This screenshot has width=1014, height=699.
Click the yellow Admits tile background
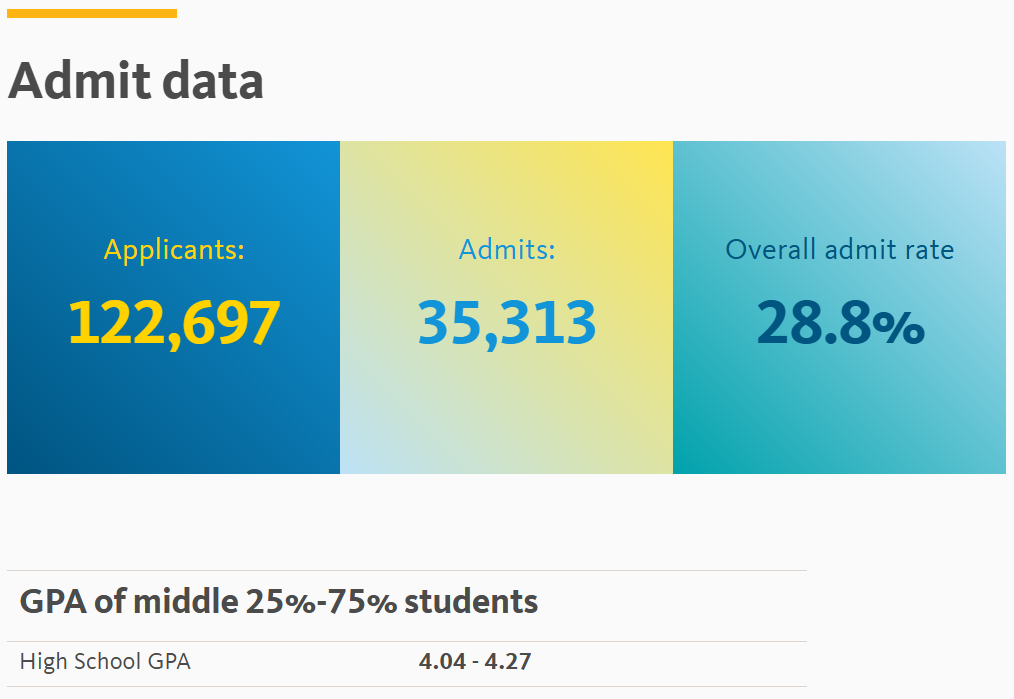[x=506, y=414]
